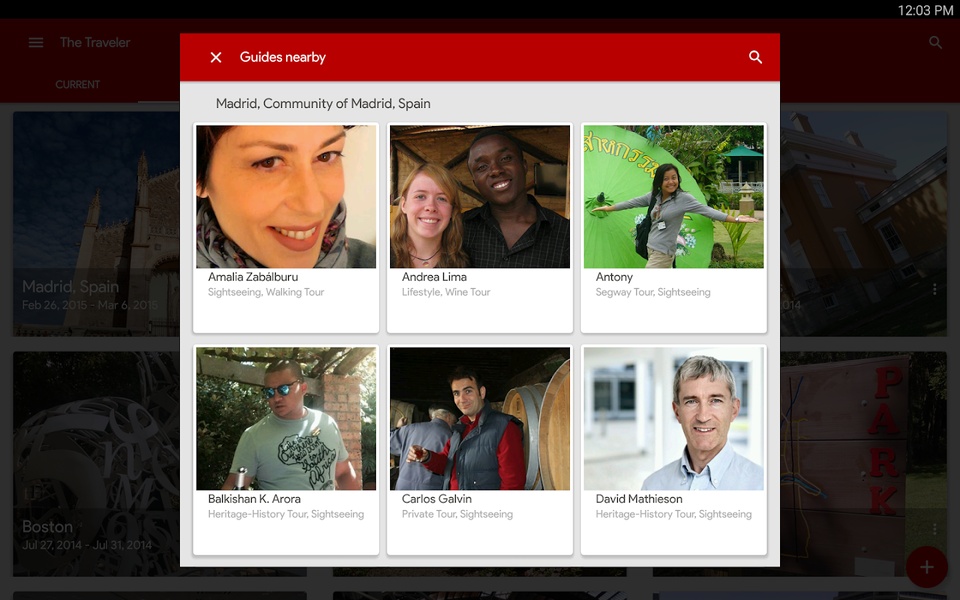View Antony's Segway Tour guide photo

click(673, 197)
